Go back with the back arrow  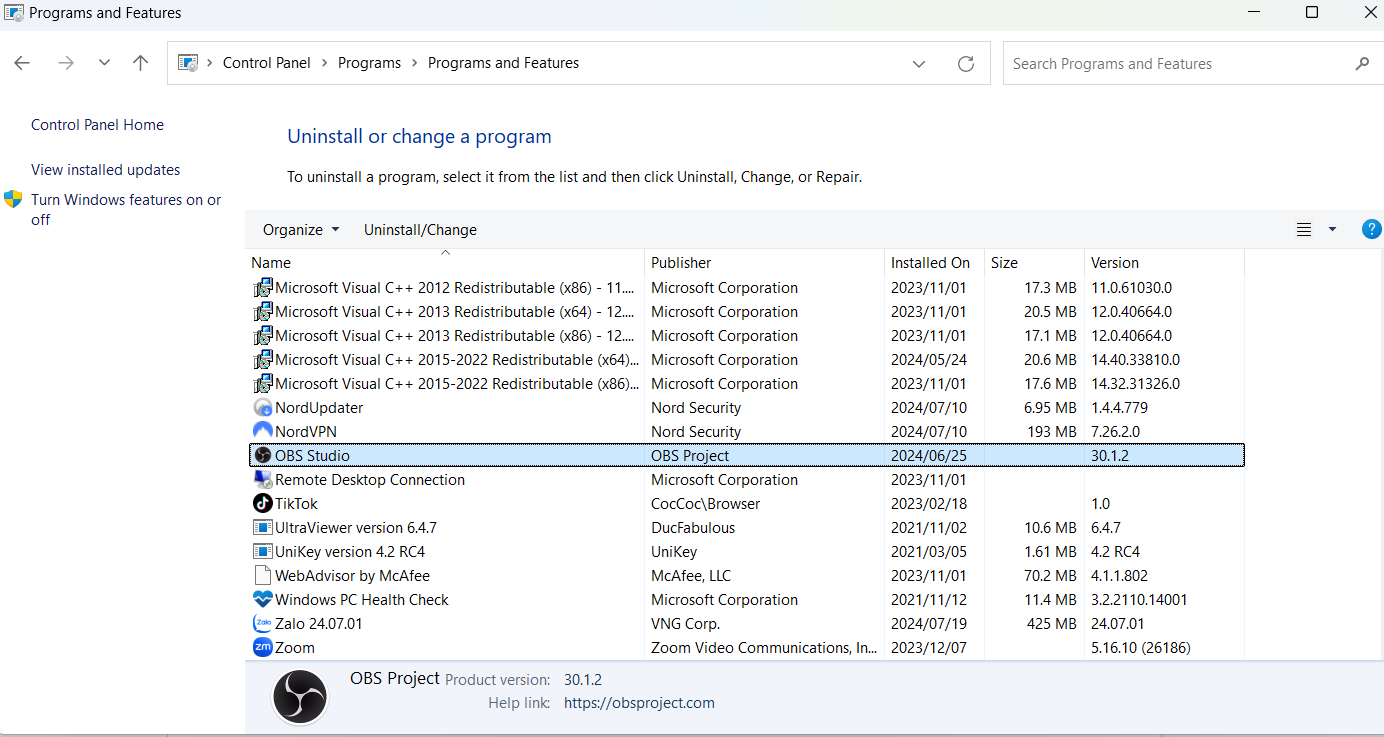coord(22,63)
